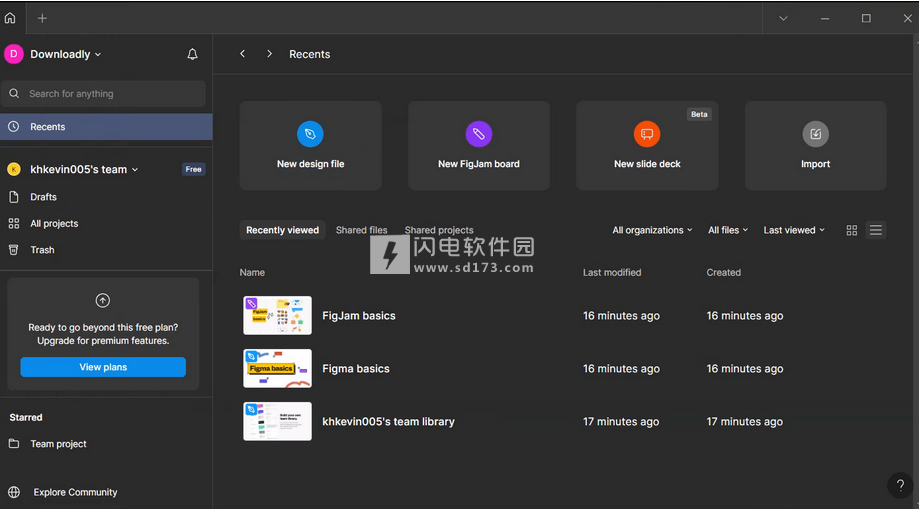Click the khkevin005's team avatar icon
919x509 pixels.
click(x=13, y=169)
